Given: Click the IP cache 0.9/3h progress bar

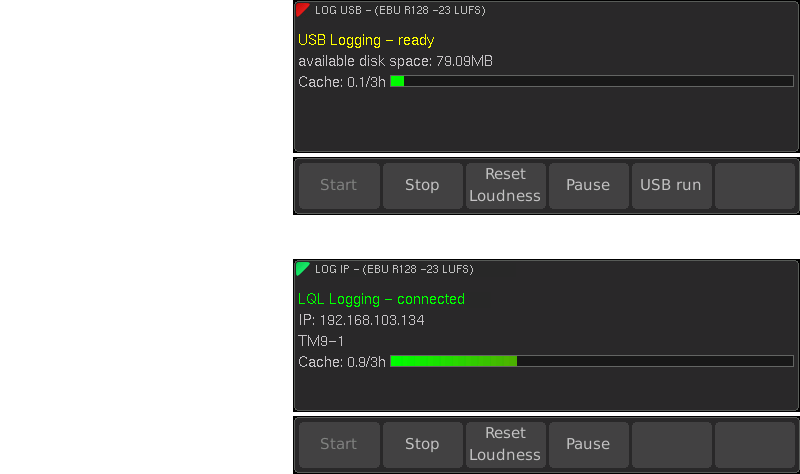Looking at the screenshot, I should coord(592,361).
